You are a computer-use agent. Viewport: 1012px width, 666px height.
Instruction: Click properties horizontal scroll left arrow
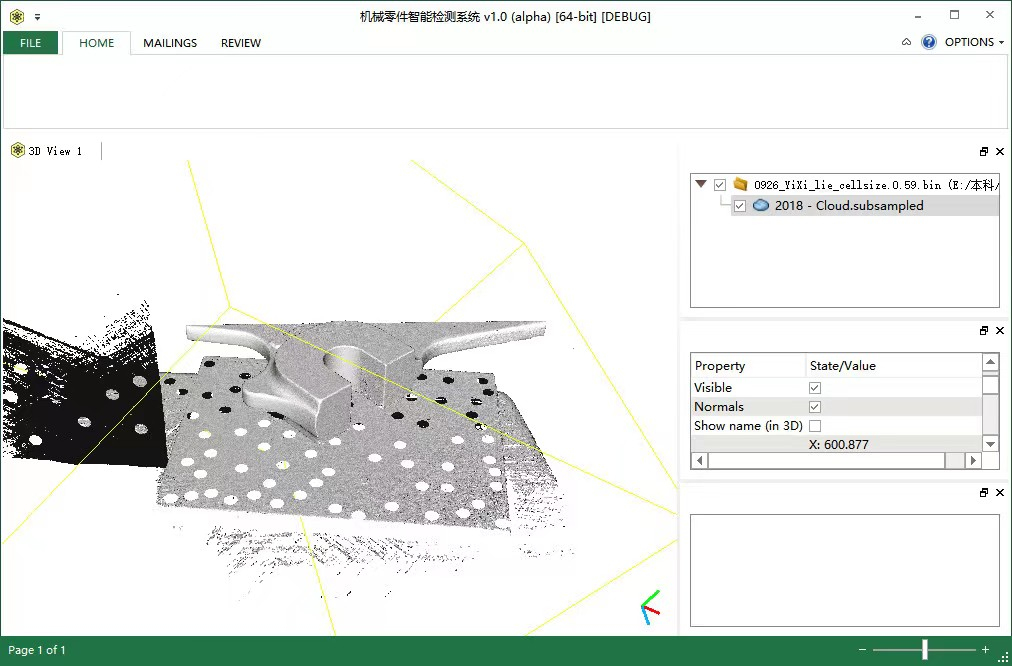(x=699, y=460)
